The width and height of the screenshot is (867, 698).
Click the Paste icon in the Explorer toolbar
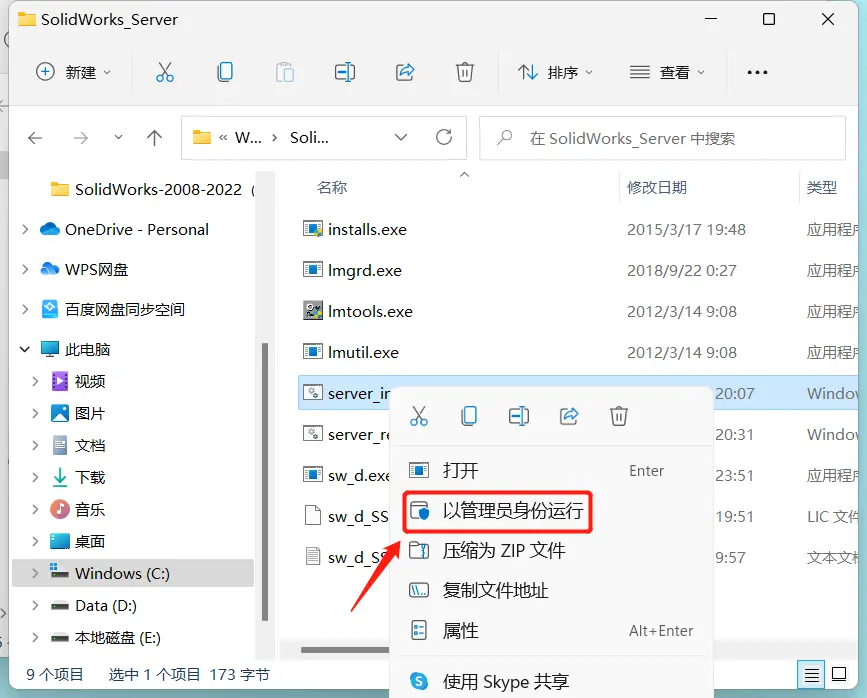(x=285, y=72)
